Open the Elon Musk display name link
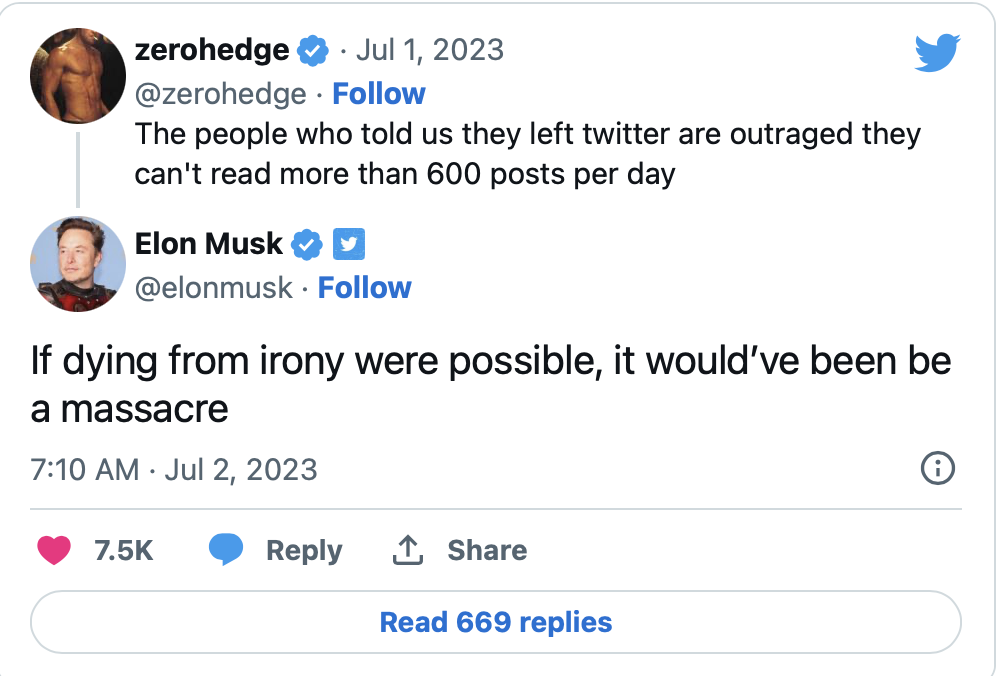 click(209, 243)
